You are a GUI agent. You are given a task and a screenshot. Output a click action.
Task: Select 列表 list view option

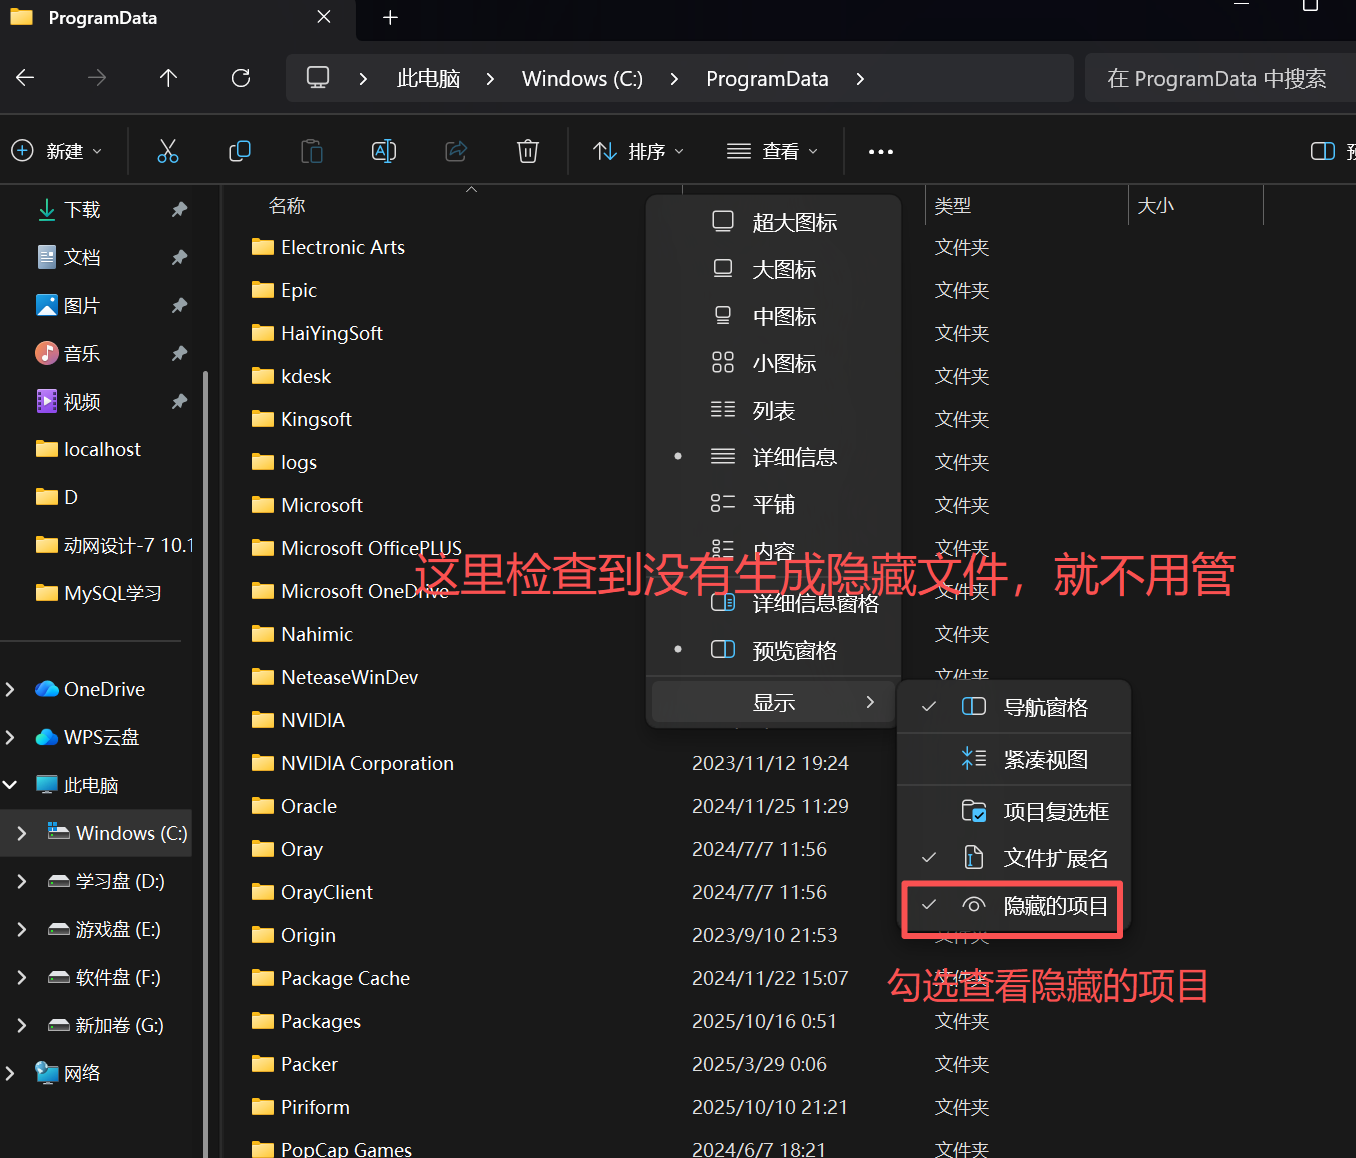coord(774,410)
